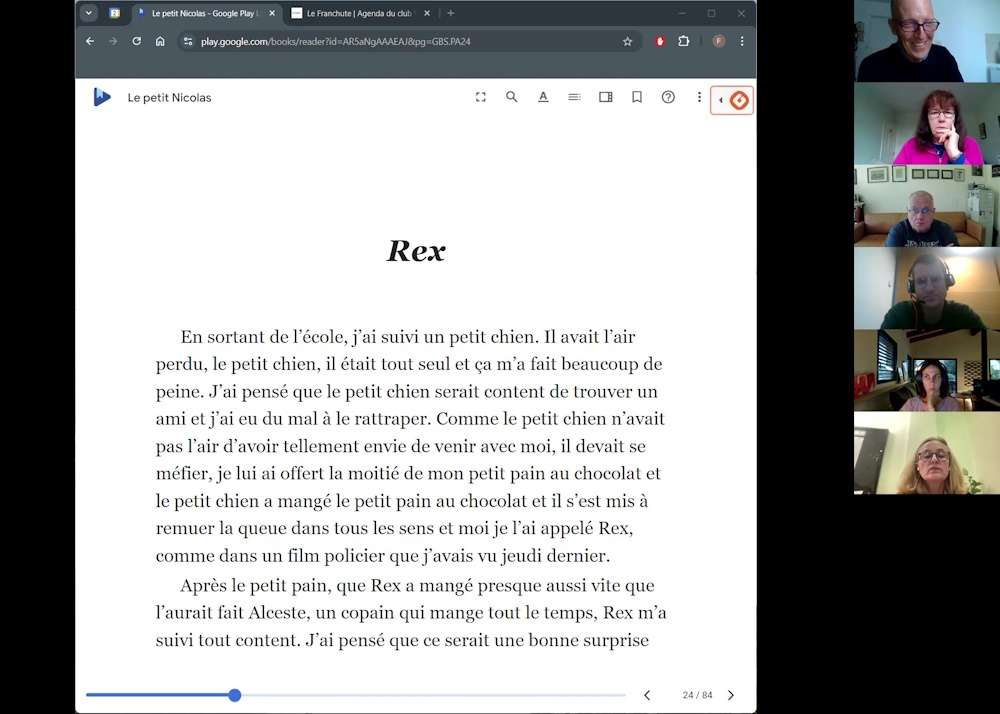Select the blonde woman with glasses video
The width and height of the screenshot is (1000, 714).
[x=927, y=453]
